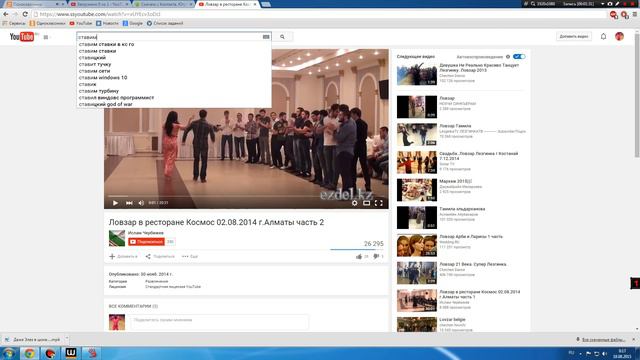640x360 pixels.
Task: Click the Share icon under the video
Action: [148, 257]
